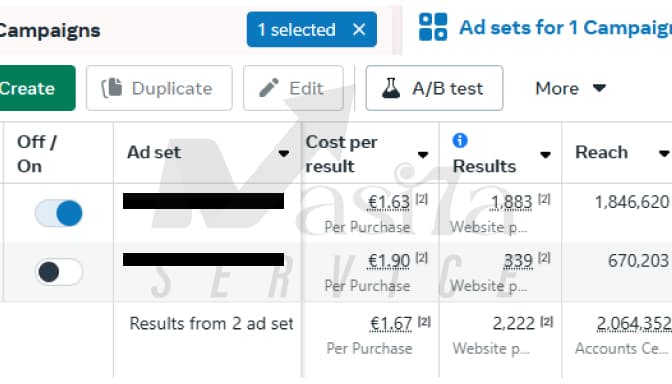Click the Duplicate copy icon
Screen dimensions: 672x384
(111, 88)
